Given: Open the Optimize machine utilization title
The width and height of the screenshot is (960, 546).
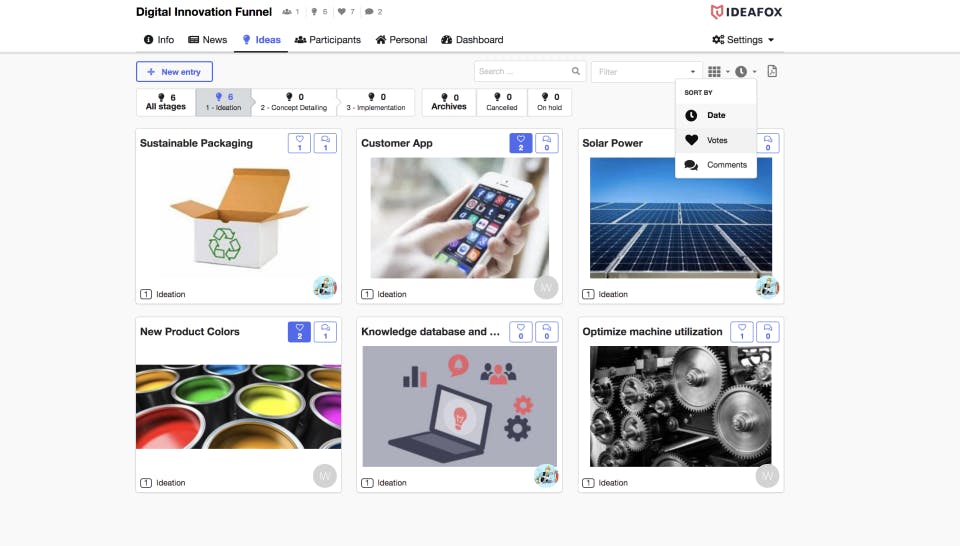Looking at the screenshot, I should click(652, 332).
